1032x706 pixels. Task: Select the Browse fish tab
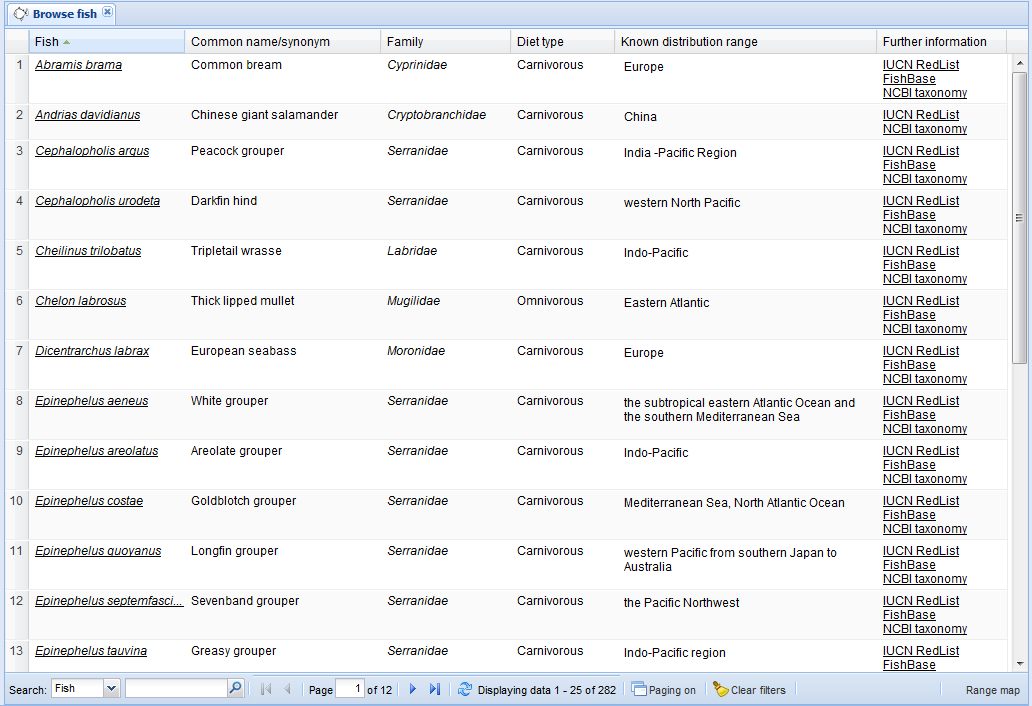click(64, 14)
